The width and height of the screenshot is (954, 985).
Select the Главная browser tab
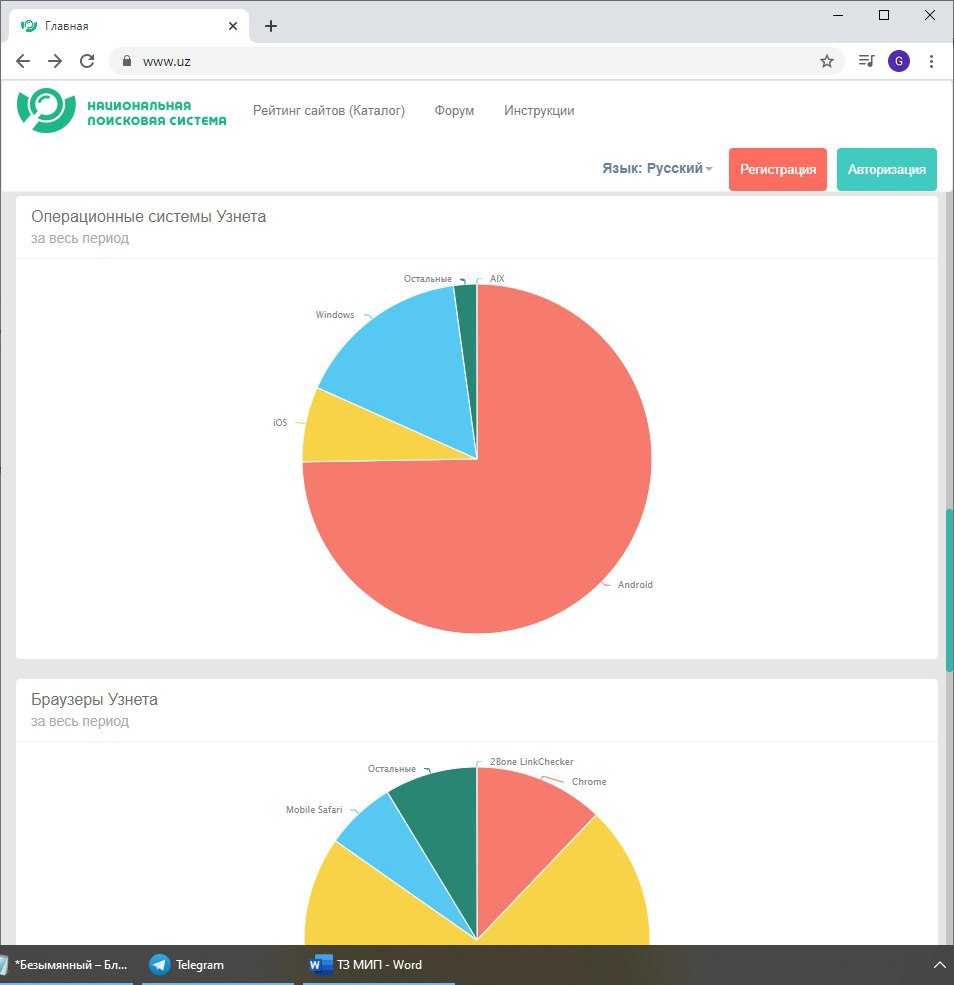[x=129, y=26]
